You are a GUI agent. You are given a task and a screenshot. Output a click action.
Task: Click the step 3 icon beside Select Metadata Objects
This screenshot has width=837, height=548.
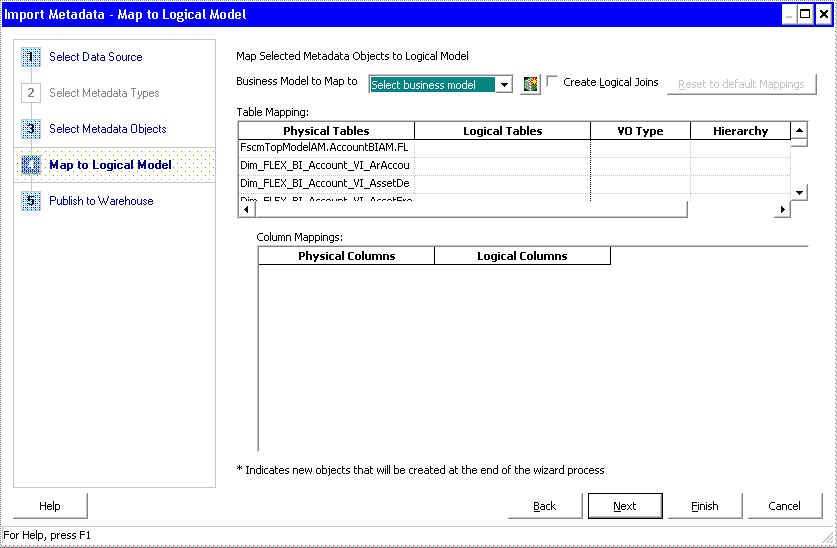(x=31, y=129)
